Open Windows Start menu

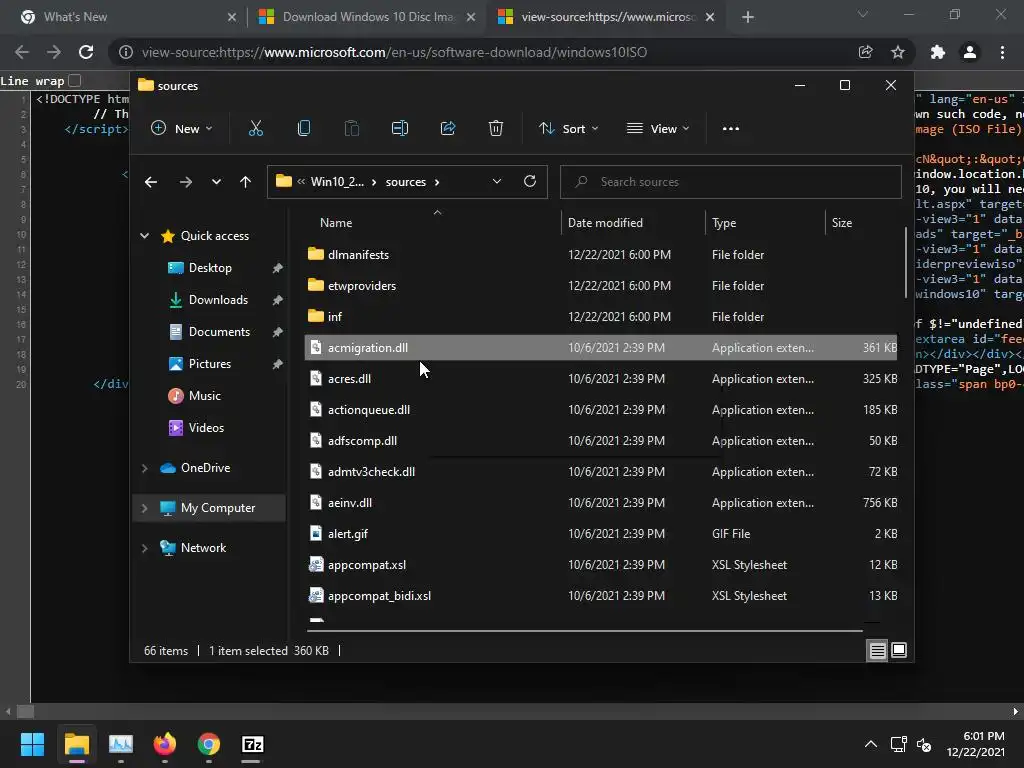pos(32,744)
